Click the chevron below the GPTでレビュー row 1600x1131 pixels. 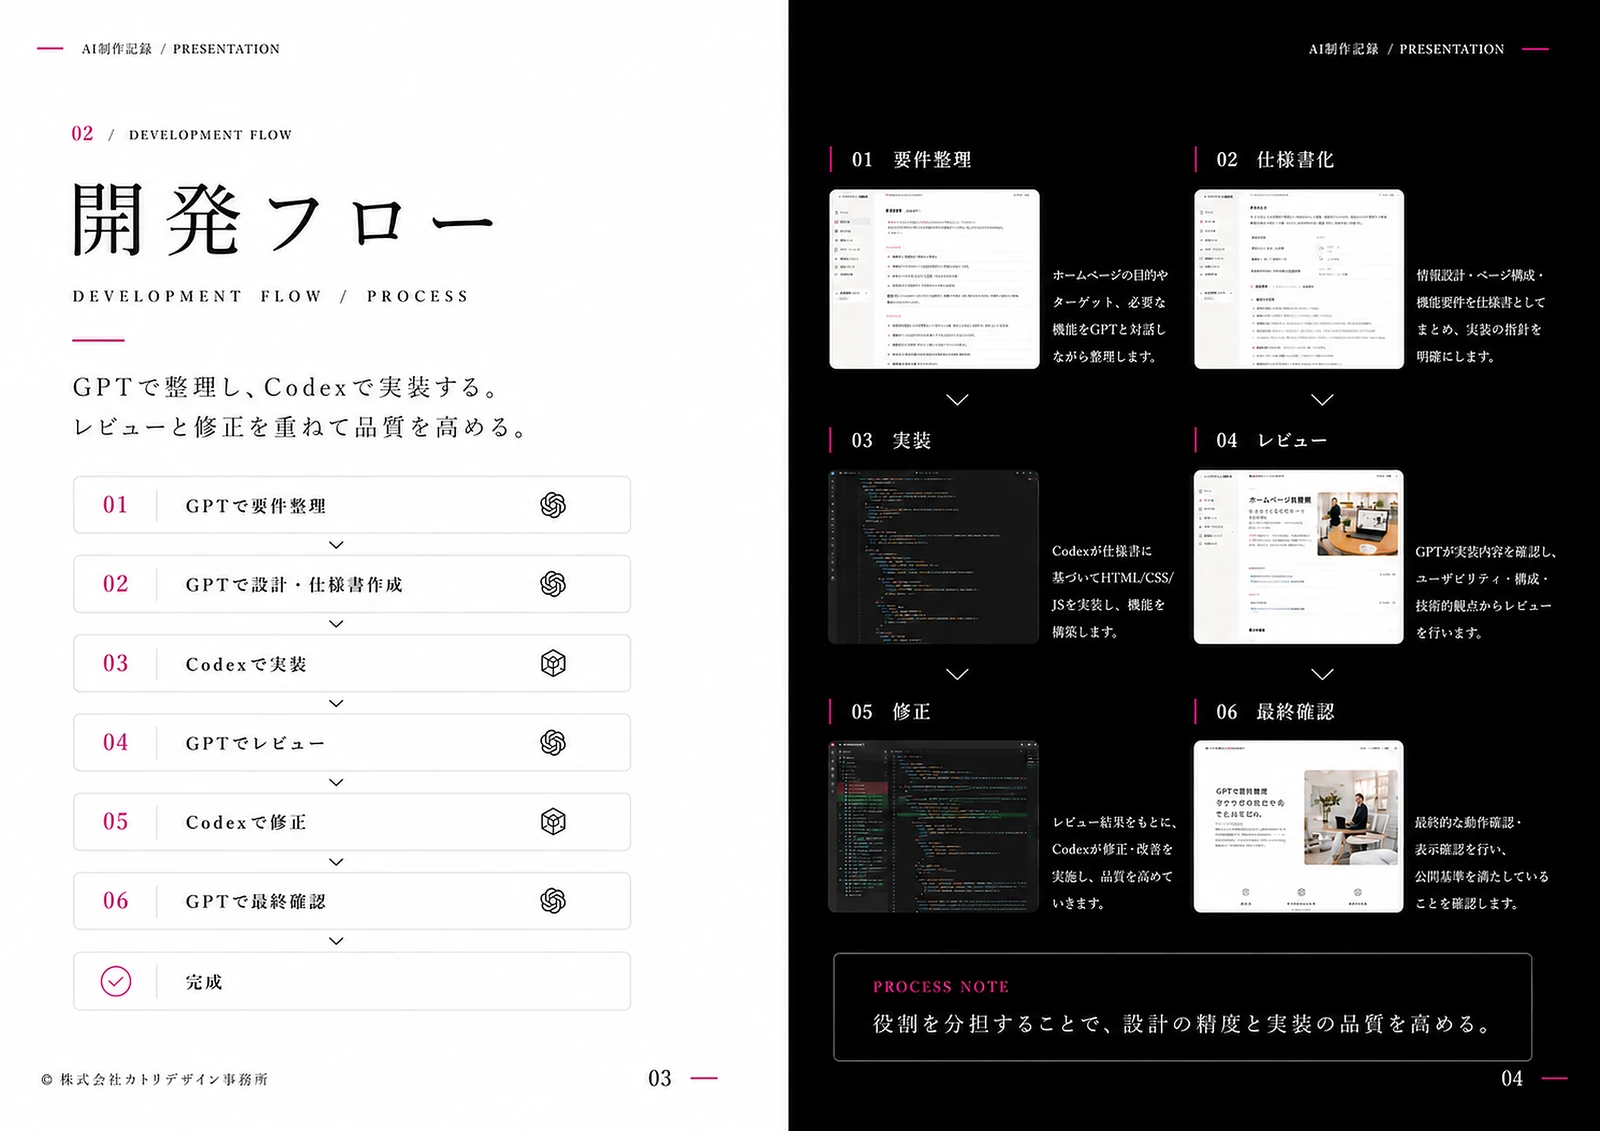[336, 782]
